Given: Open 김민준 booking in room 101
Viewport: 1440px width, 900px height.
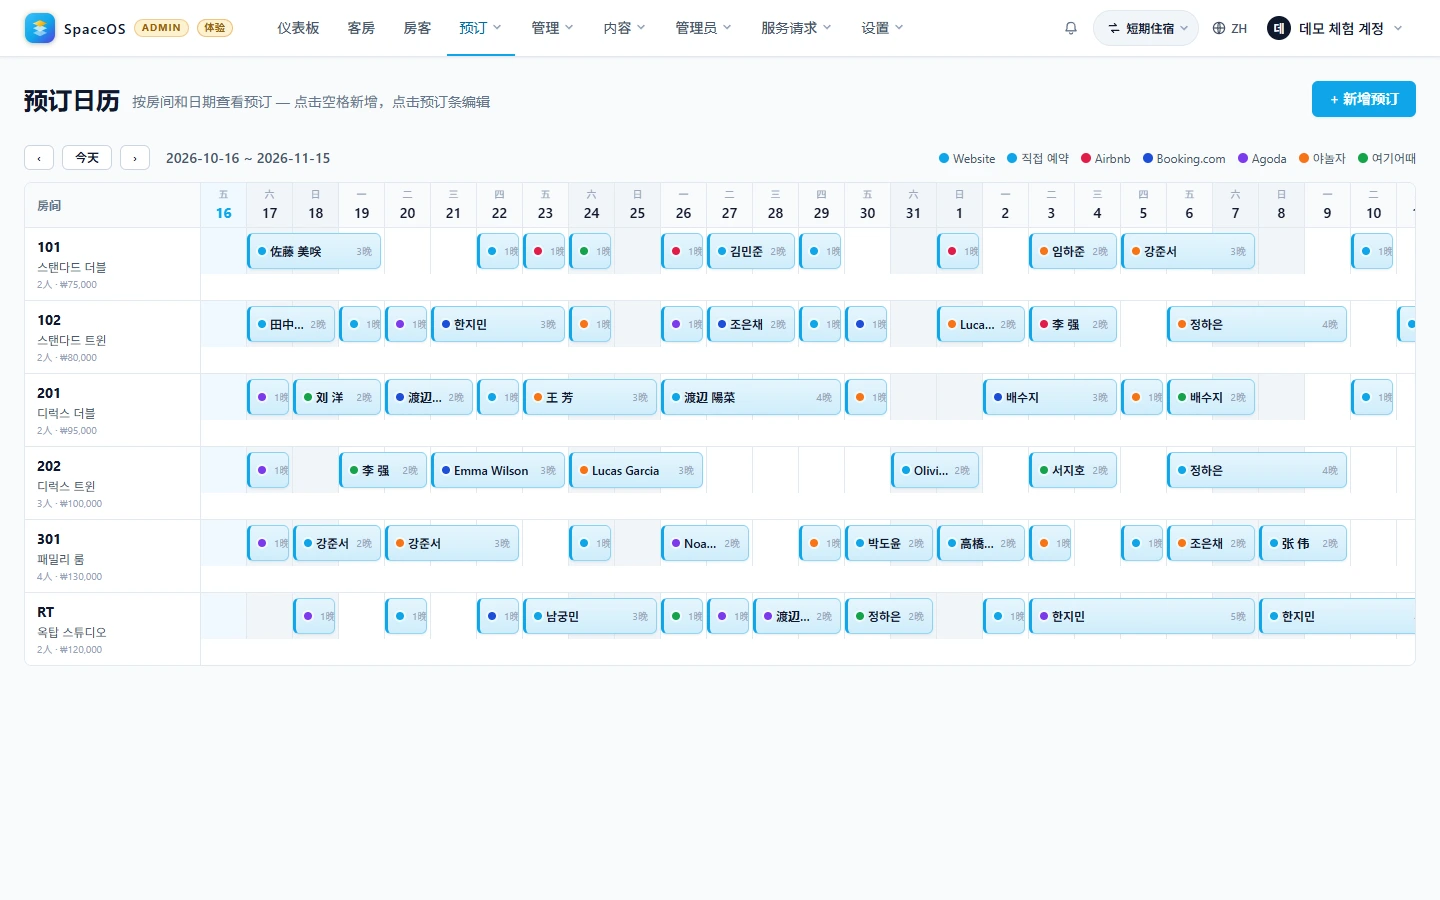Looking at the screenshot, I should point(751,251).
